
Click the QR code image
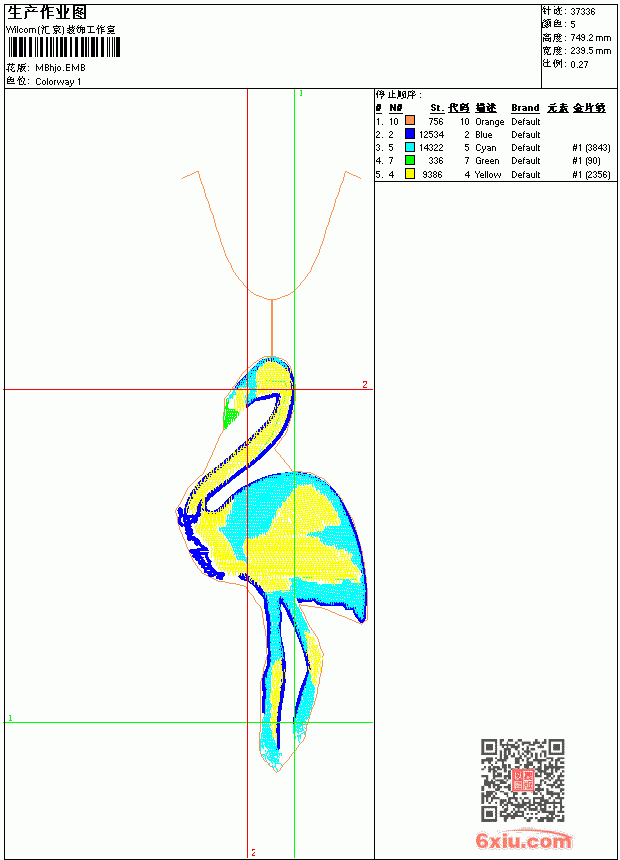coord(522,780)
